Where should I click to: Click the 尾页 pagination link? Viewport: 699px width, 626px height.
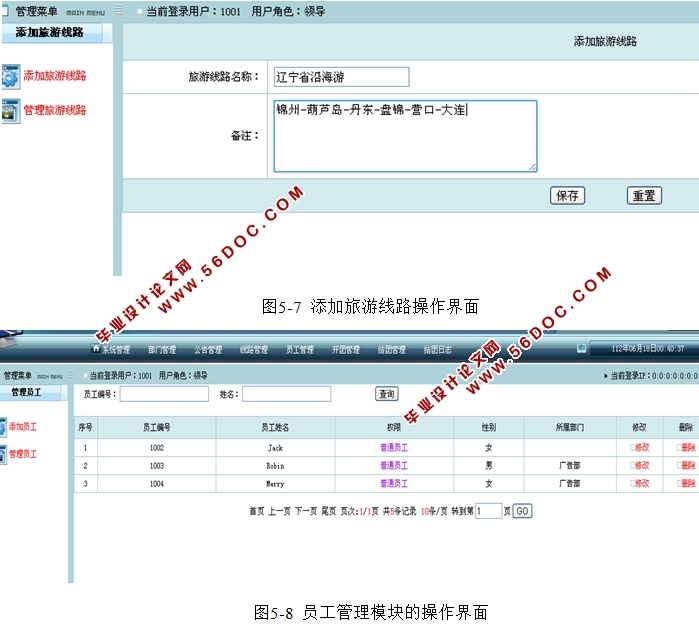tap(329, 511)
